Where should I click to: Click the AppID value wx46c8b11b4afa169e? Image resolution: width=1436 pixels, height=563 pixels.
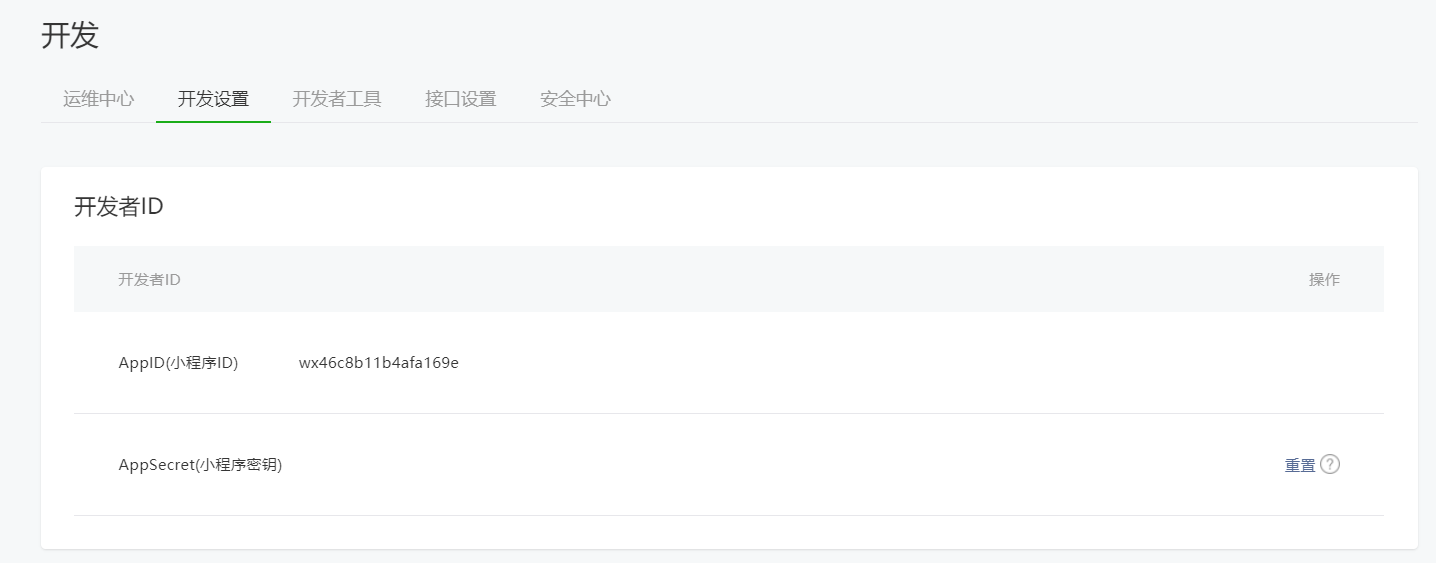[x=379, y=362]
